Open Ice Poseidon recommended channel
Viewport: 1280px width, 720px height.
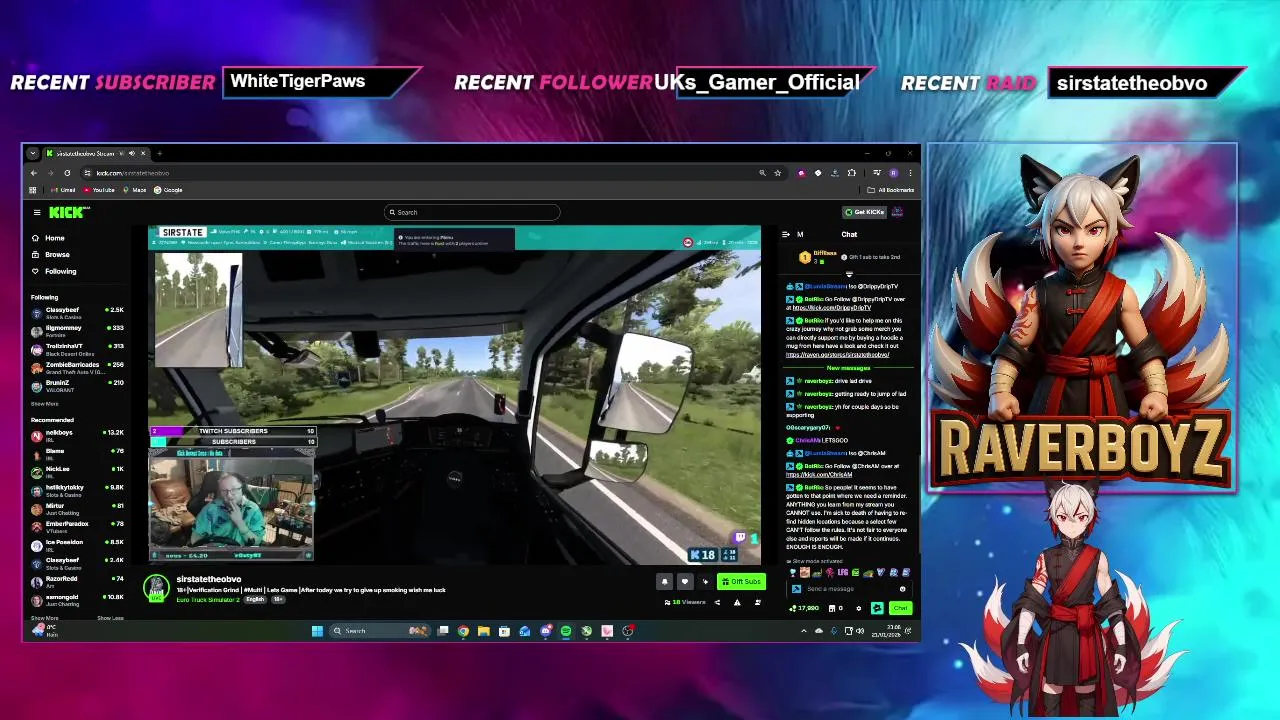[x=78, y=544]
